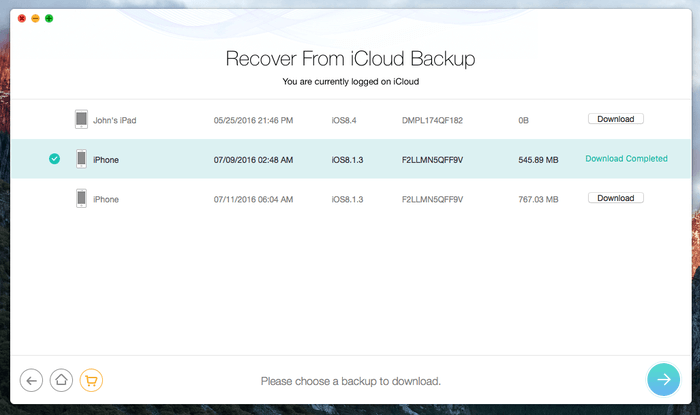Minimize the window with yellow button
This screenshot has height=415, width=700.
point(35,18)
